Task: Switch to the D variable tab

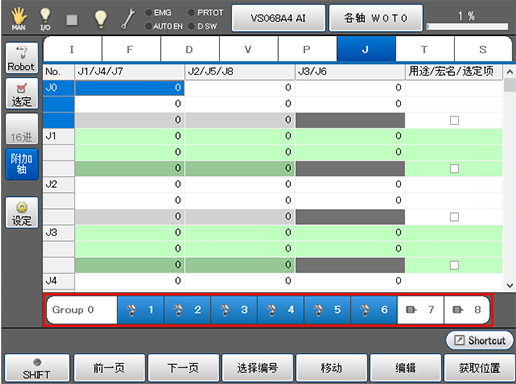Action: (190, 49)
